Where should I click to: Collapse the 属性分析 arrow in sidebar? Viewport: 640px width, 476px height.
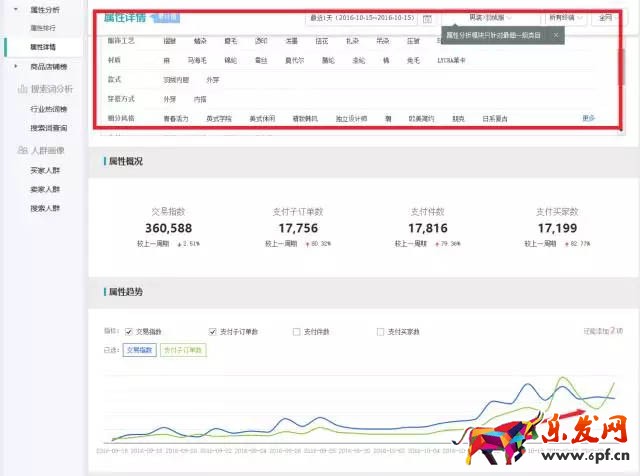point(16,9)
